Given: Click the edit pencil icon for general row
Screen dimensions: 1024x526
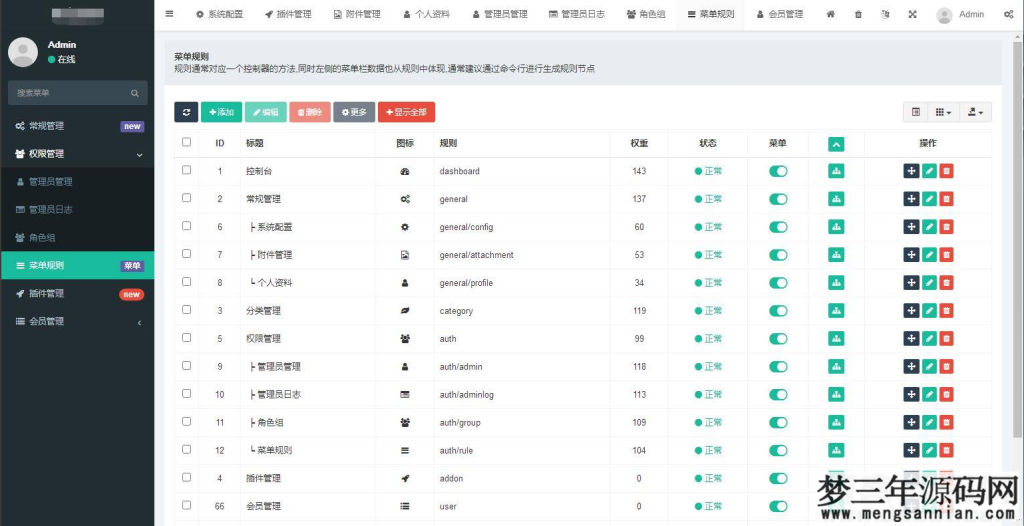Looking at the screenshot, I should click(929, 199).
